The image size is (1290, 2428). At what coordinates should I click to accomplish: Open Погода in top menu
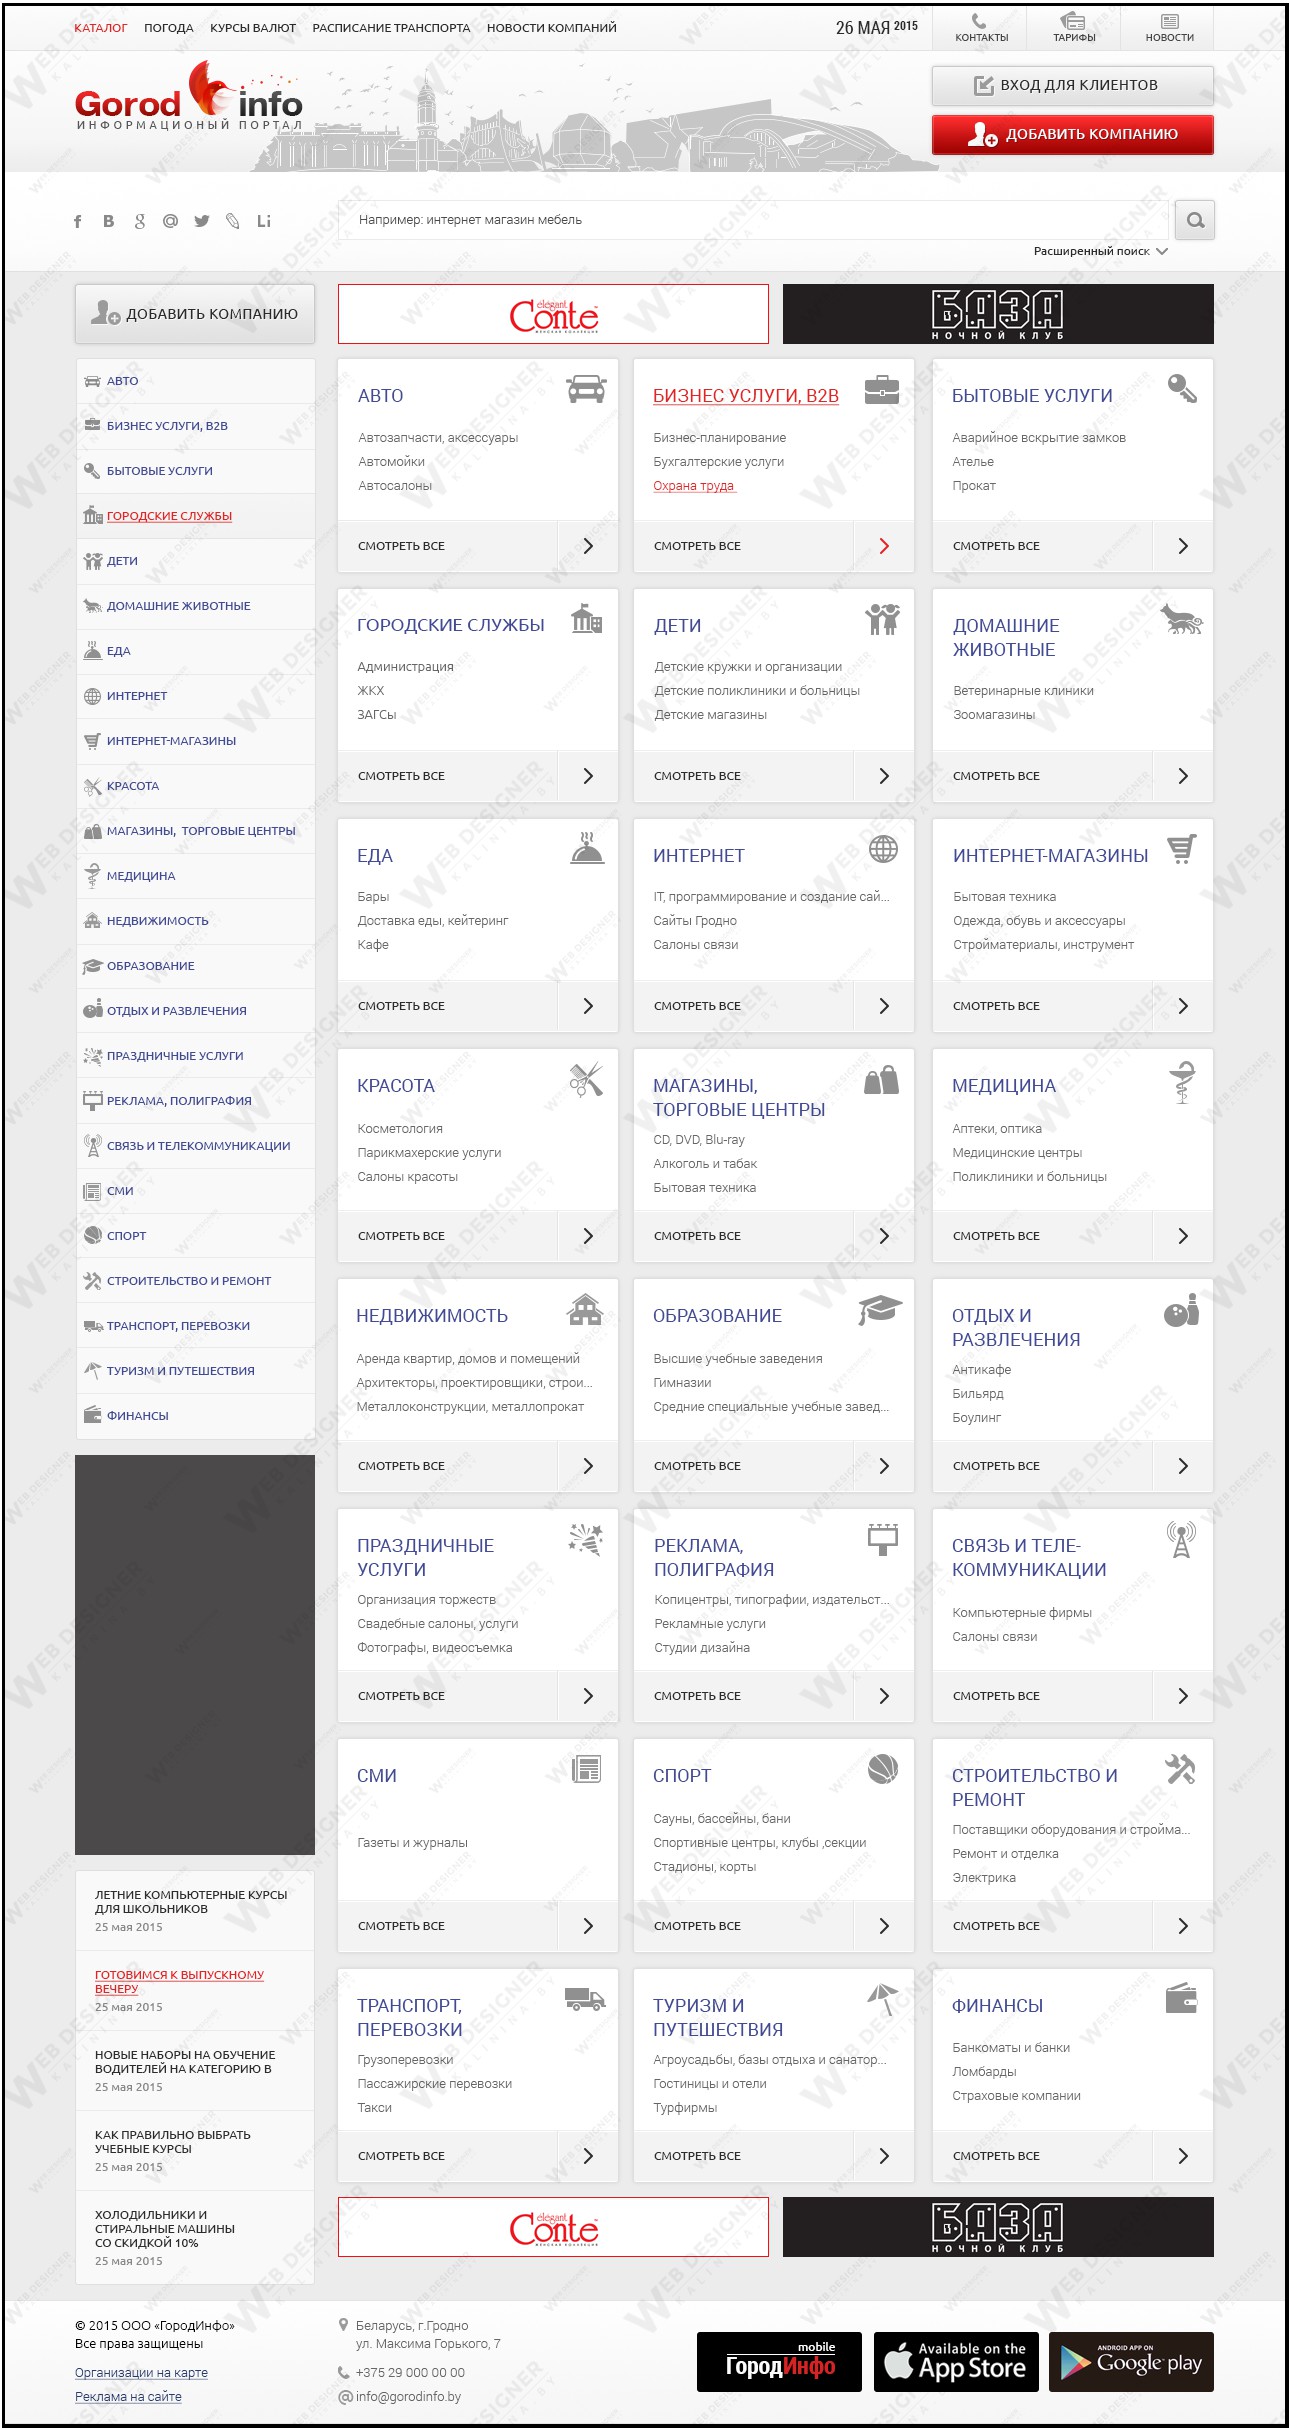pyautogui.click(x=169, y=28)
